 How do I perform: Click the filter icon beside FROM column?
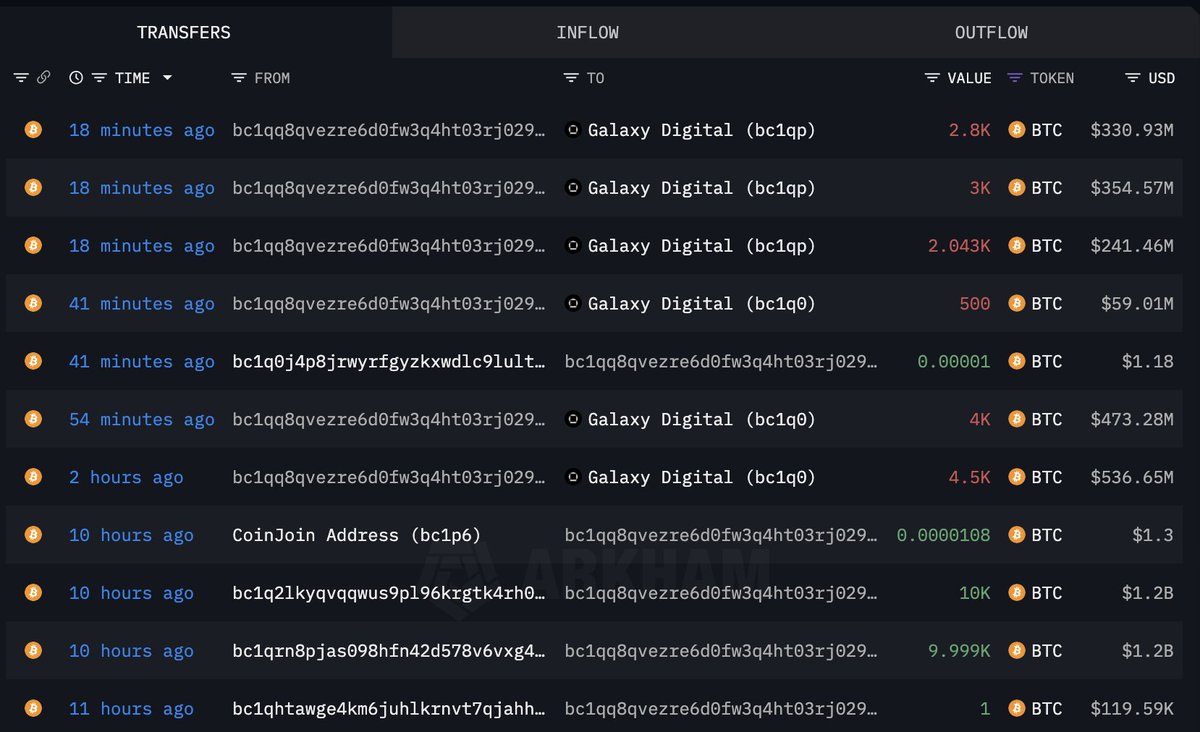coord(237,77)
